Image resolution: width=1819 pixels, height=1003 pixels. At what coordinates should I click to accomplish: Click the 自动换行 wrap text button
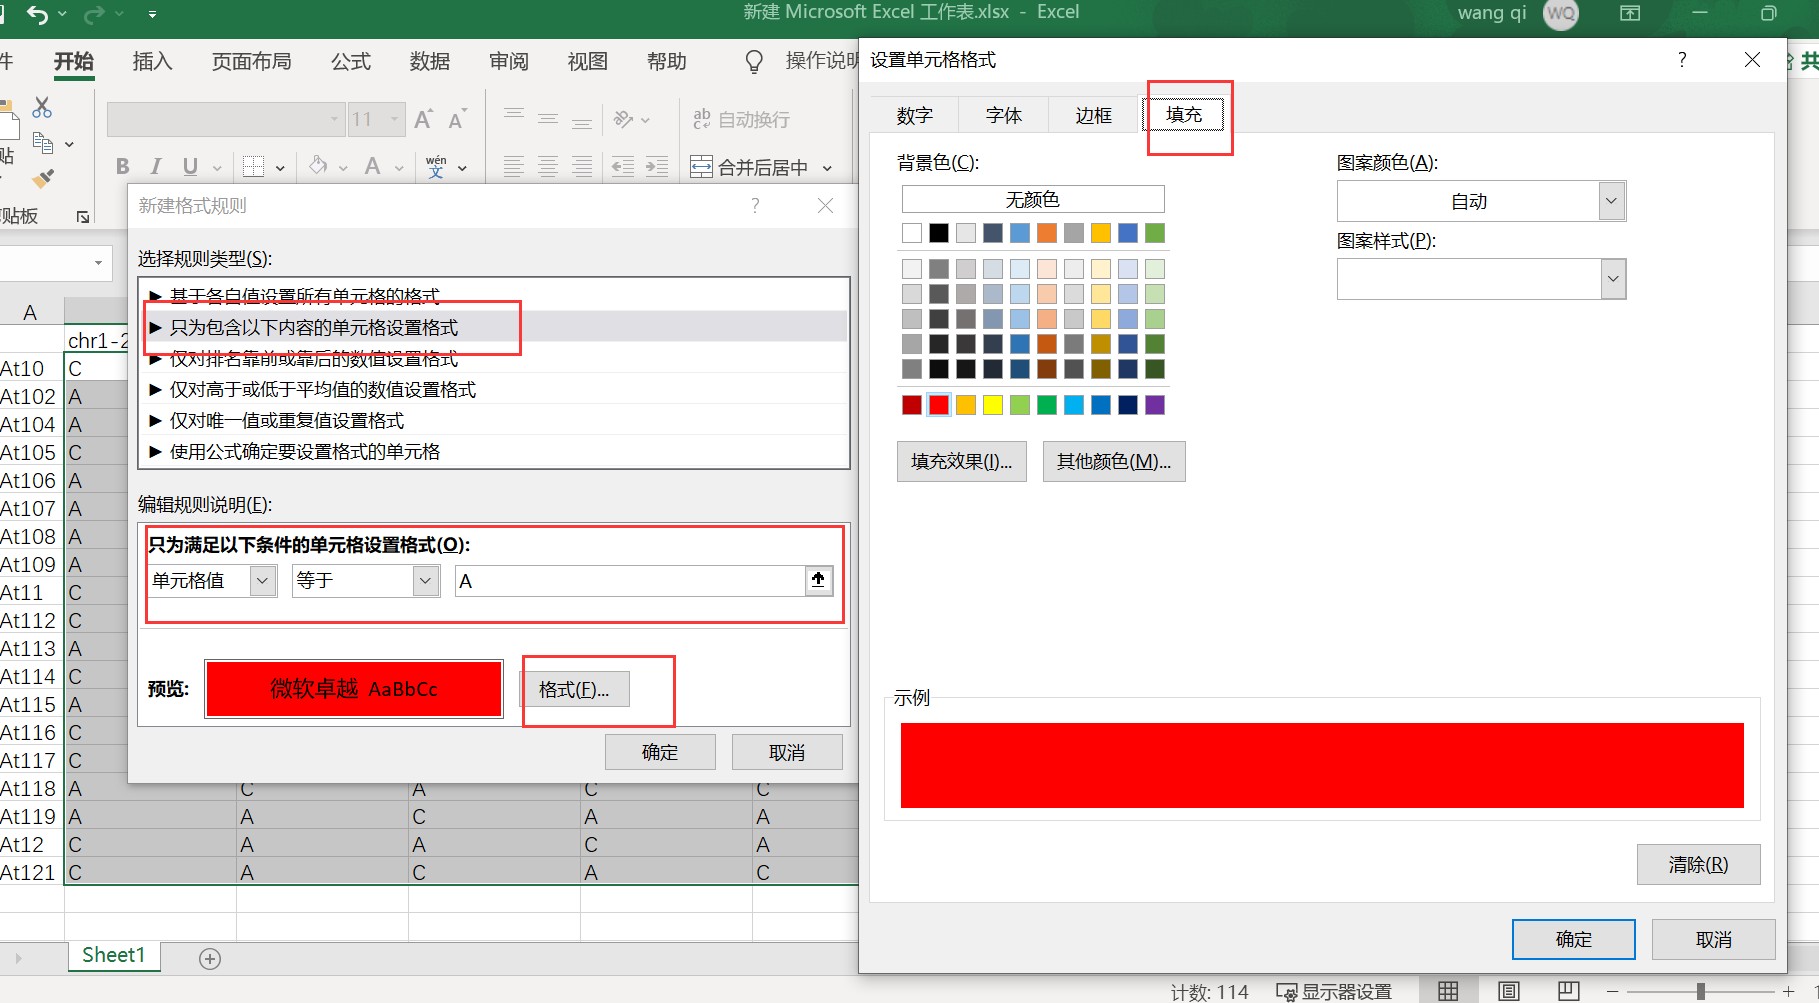(741, 119)
